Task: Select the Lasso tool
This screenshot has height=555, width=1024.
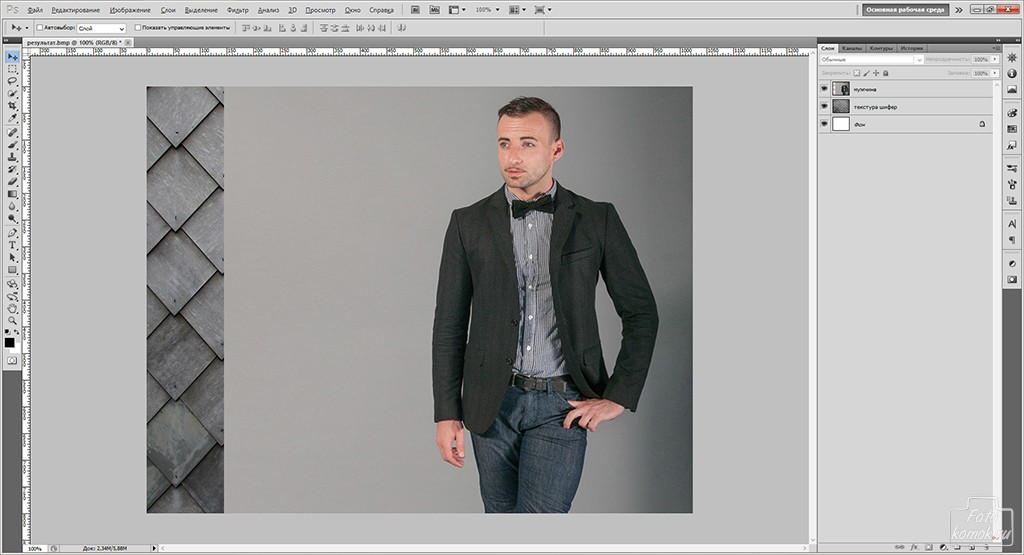Action: click(x=12, y=81)
